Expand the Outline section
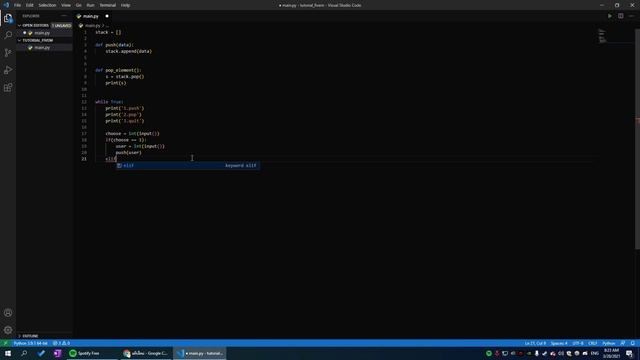 coord(30,336)
